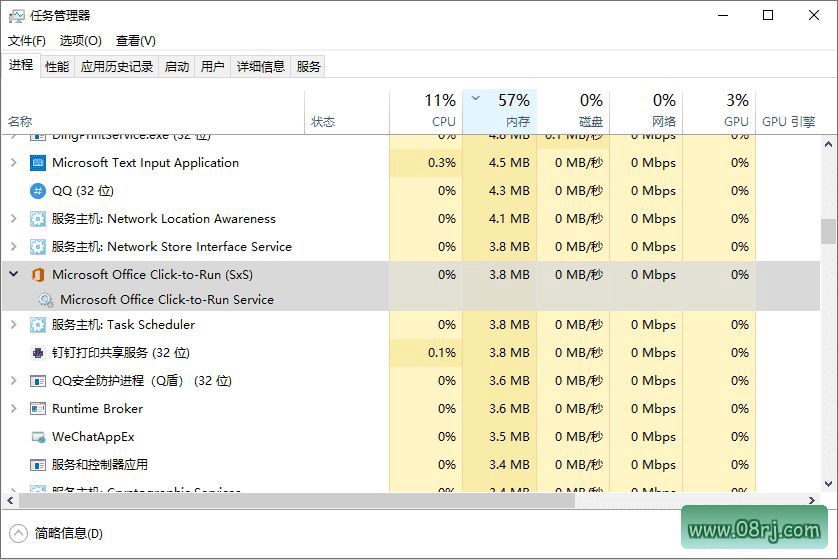This screenshot has height=559, width=838.
Task: Click the 简略信息(D) button
Action: pos(56,533)
